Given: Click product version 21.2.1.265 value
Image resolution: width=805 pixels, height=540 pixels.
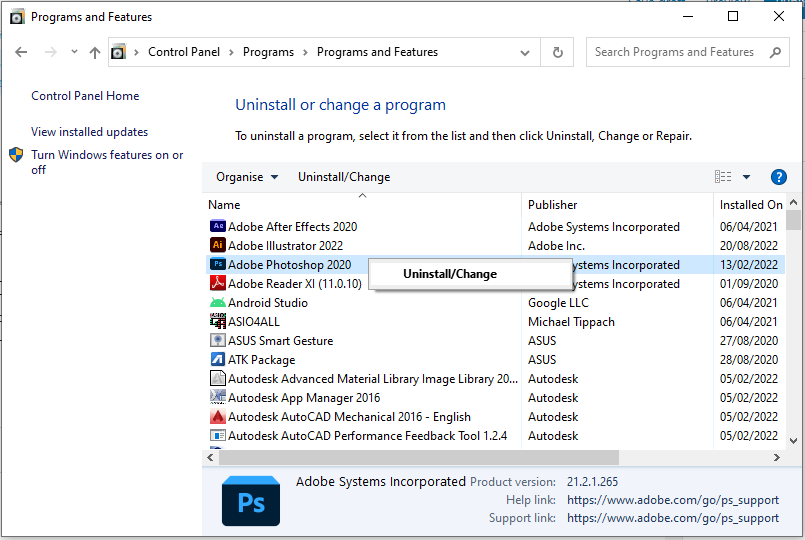Looking at the screenshot, I should [592, 481].
